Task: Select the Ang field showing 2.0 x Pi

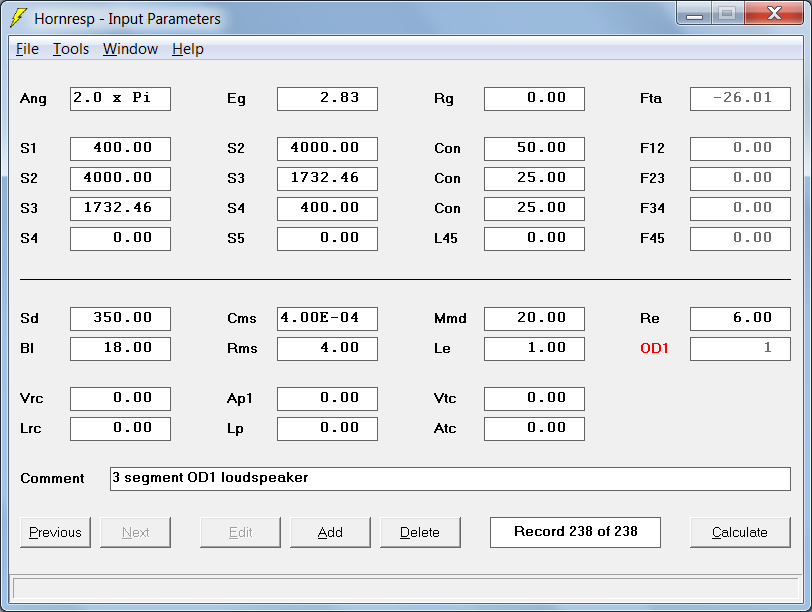Action: coord(120,99)
